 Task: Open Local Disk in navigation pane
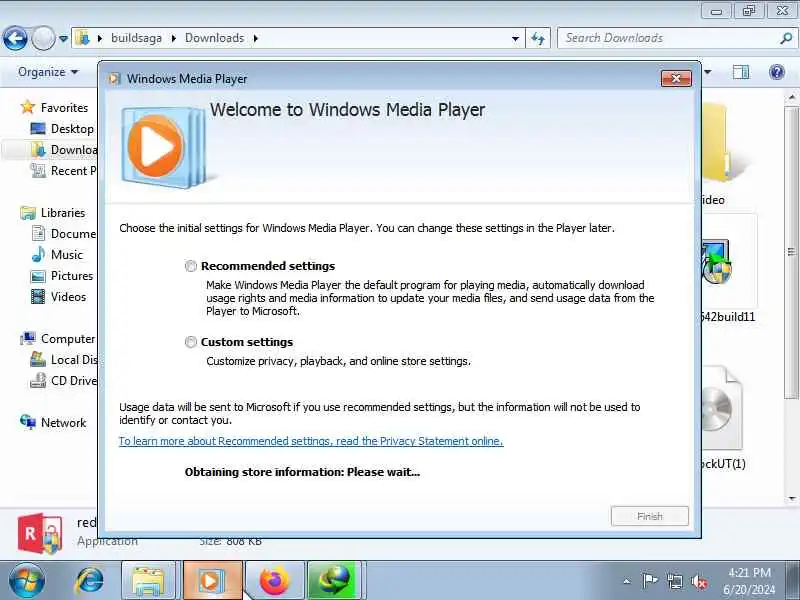point(74,360)
